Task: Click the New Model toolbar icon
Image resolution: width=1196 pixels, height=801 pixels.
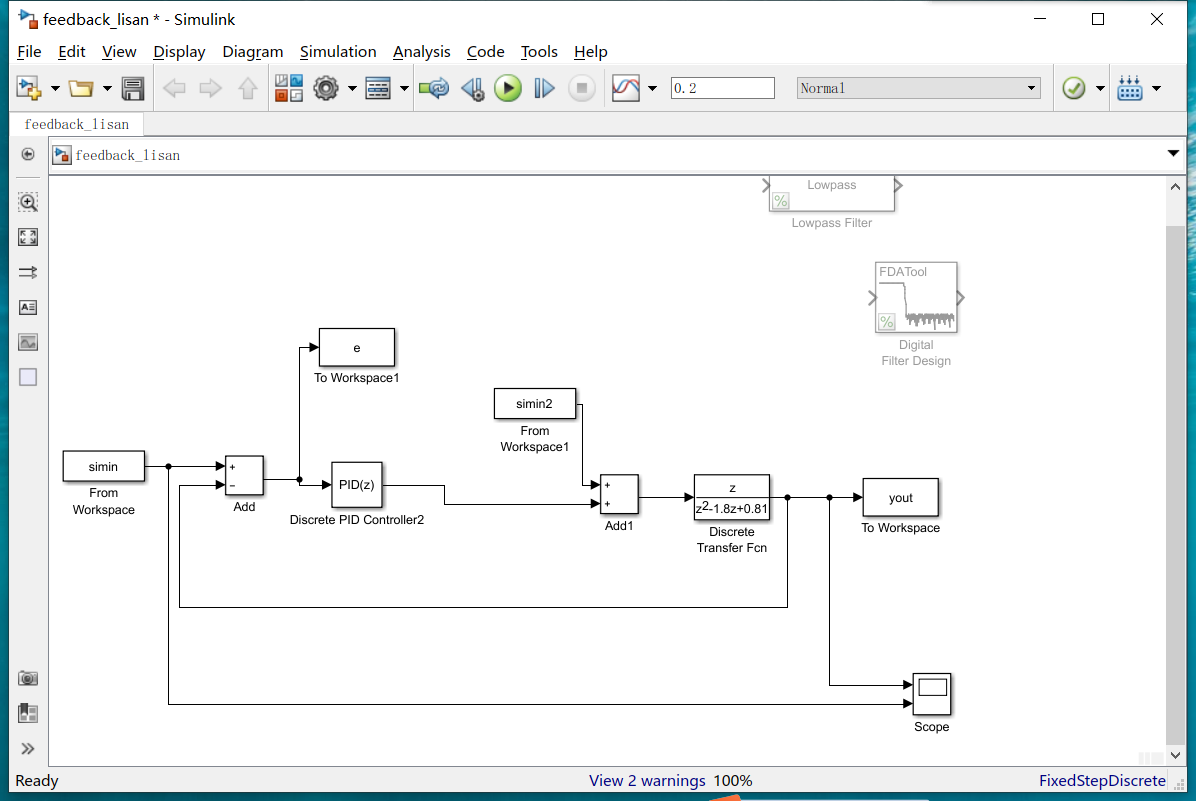Action: click(29, 88)
